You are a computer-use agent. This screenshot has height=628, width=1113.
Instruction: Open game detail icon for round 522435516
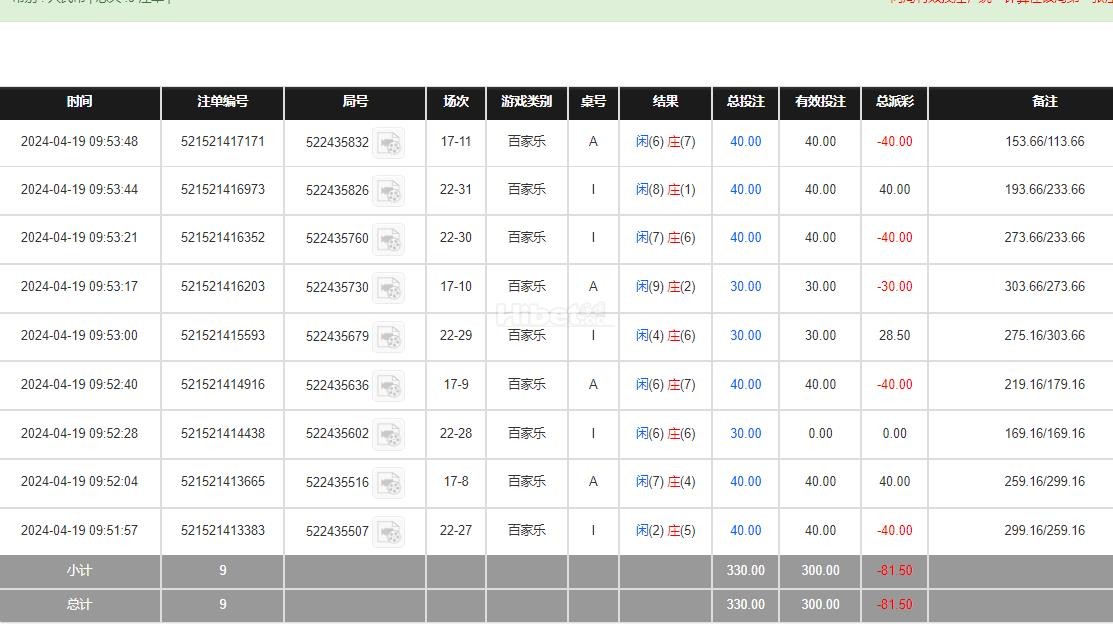(389, 483)
